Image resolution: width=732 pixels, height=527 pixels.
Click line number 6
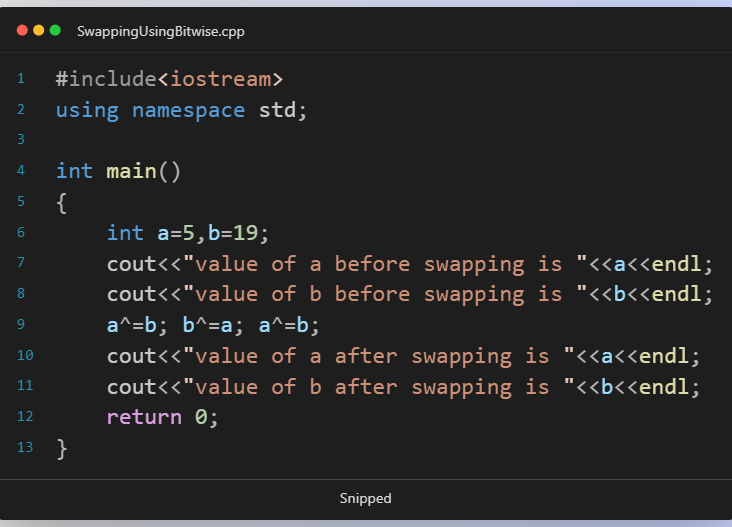tap(21, 232)
